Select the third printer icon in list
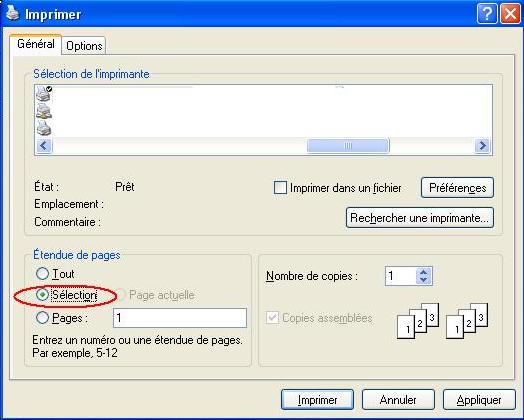 (44, 128)
